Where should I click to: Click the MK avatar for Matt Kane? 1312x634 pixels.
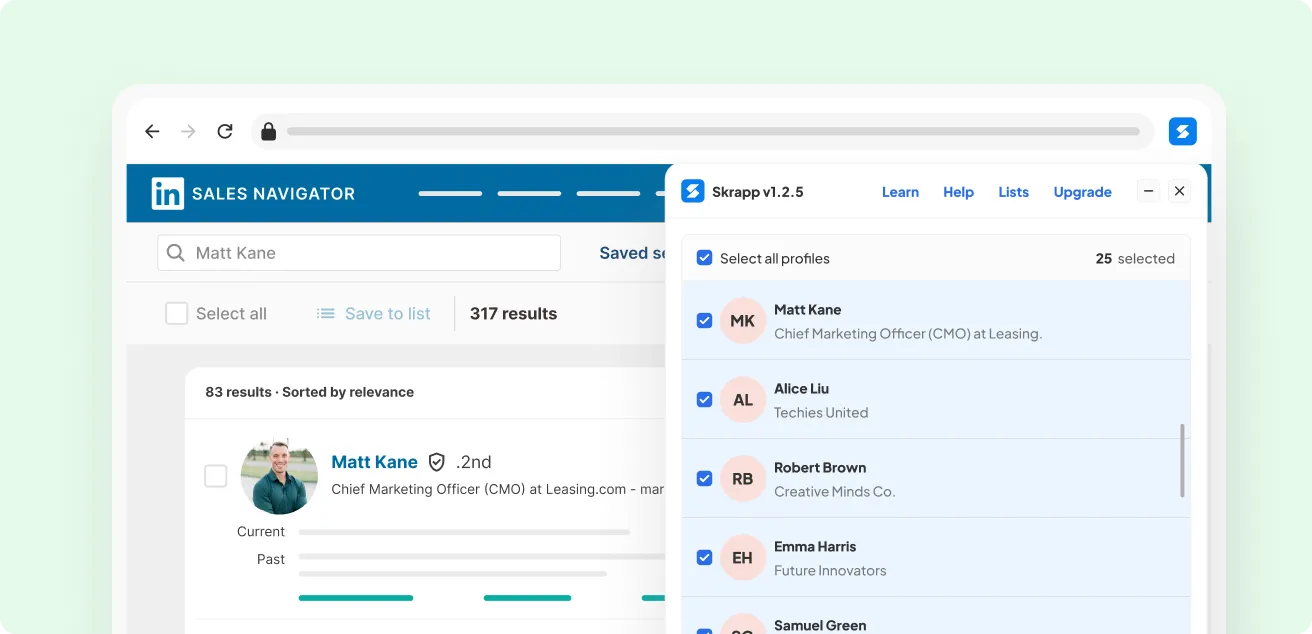click(x=742, y=320)
